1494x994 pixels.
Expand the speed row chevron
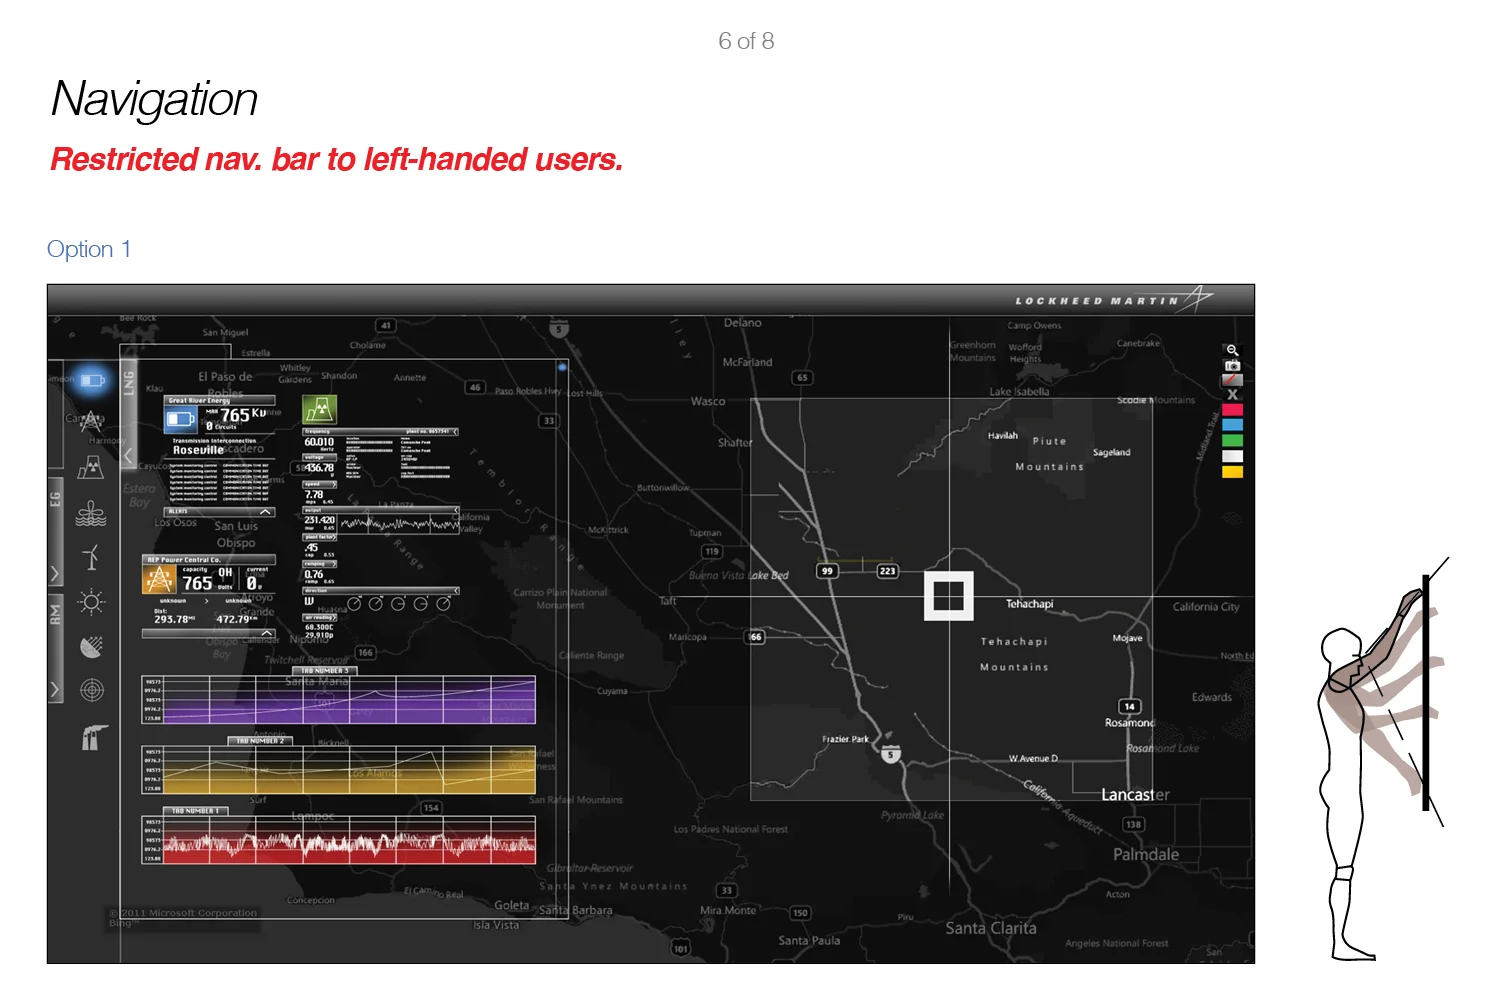333,484
